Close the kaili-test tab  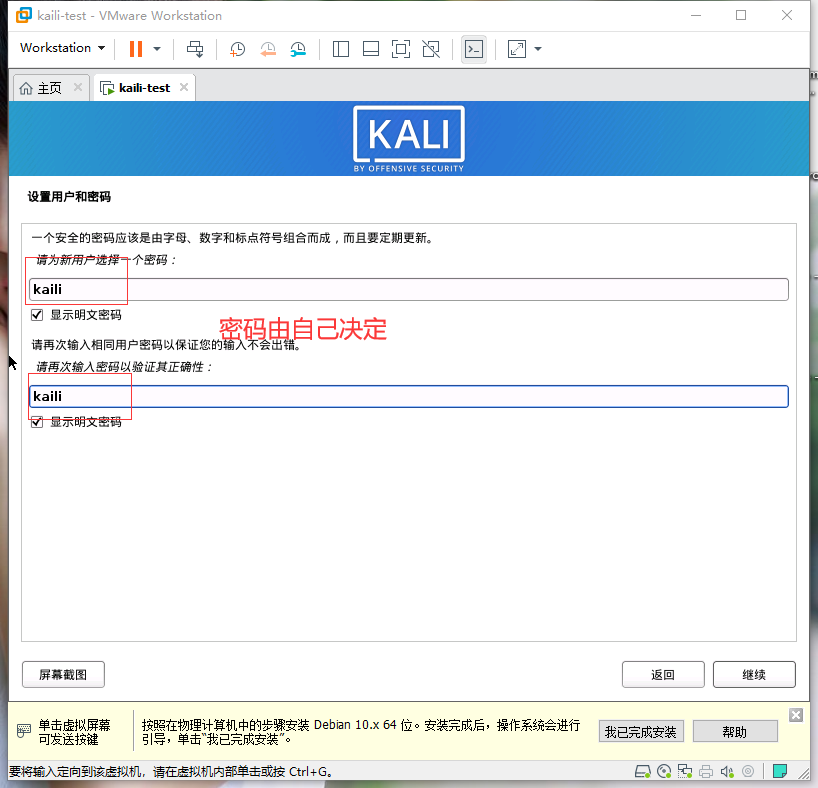coord(184,87)
